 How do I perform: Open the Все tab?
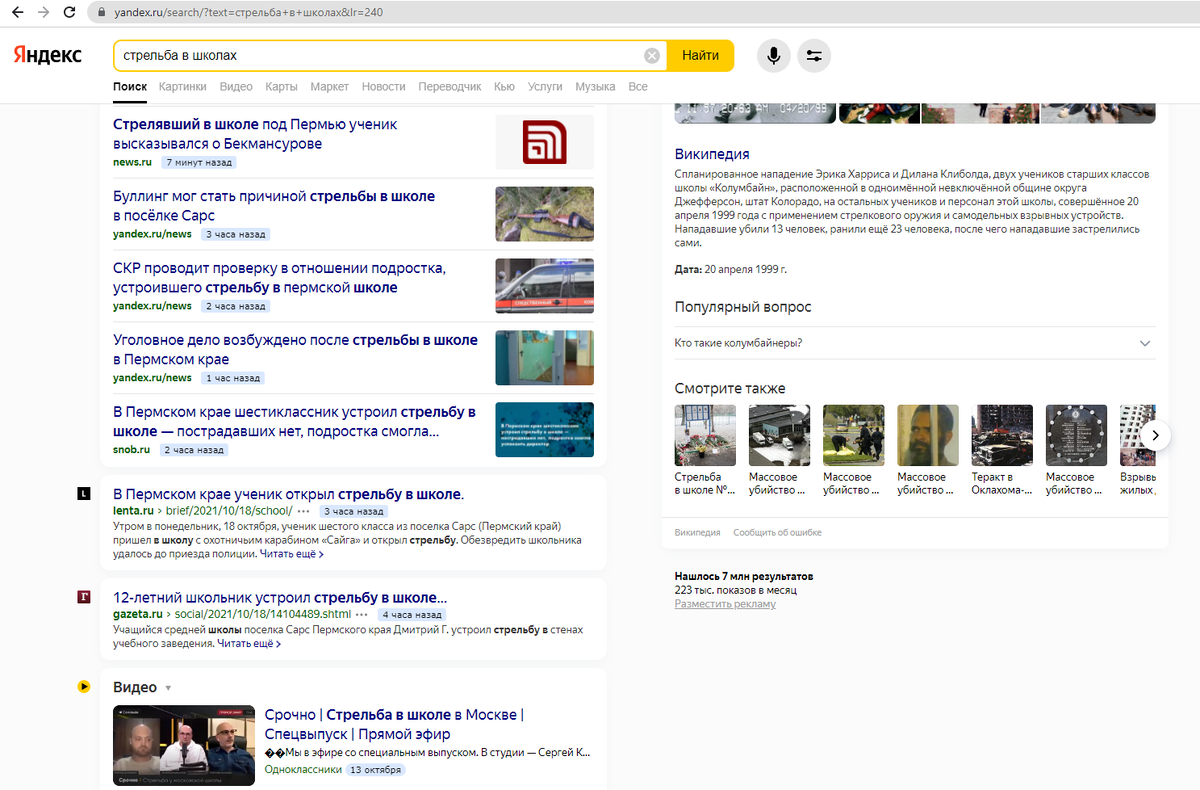[638, 87]
